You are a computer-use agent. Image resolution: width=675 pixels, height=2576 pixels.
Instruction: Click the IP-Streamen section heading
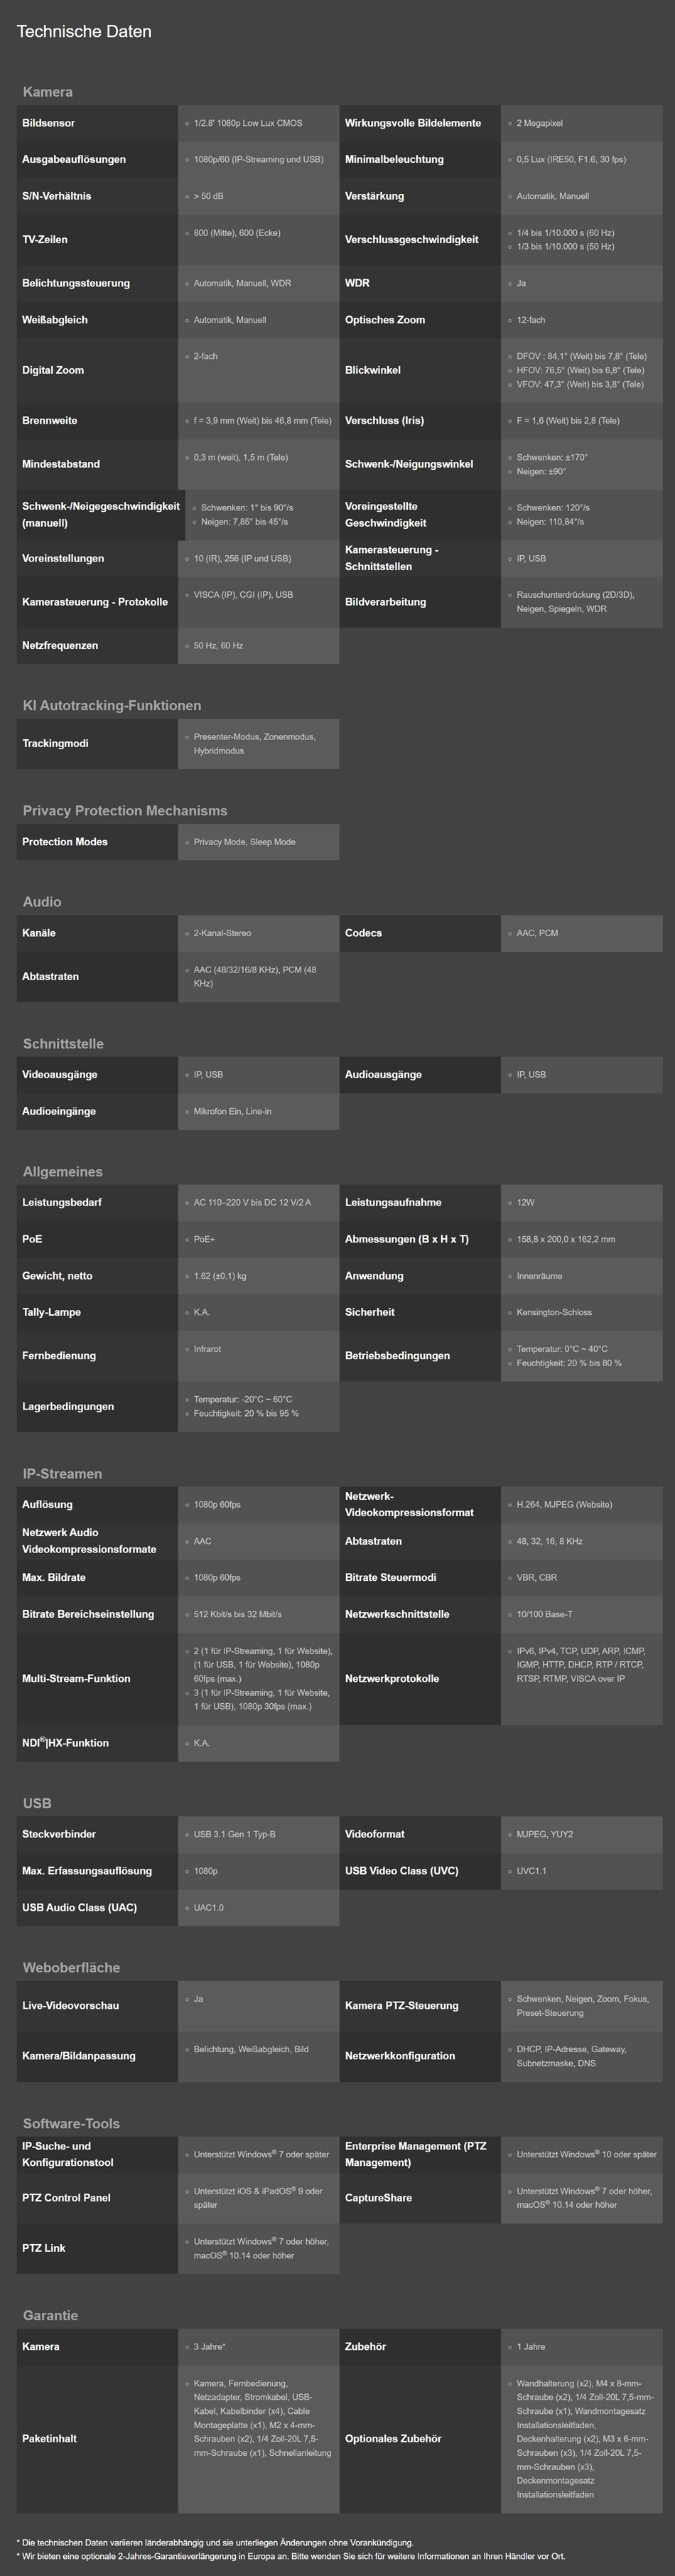(62, 1474)
